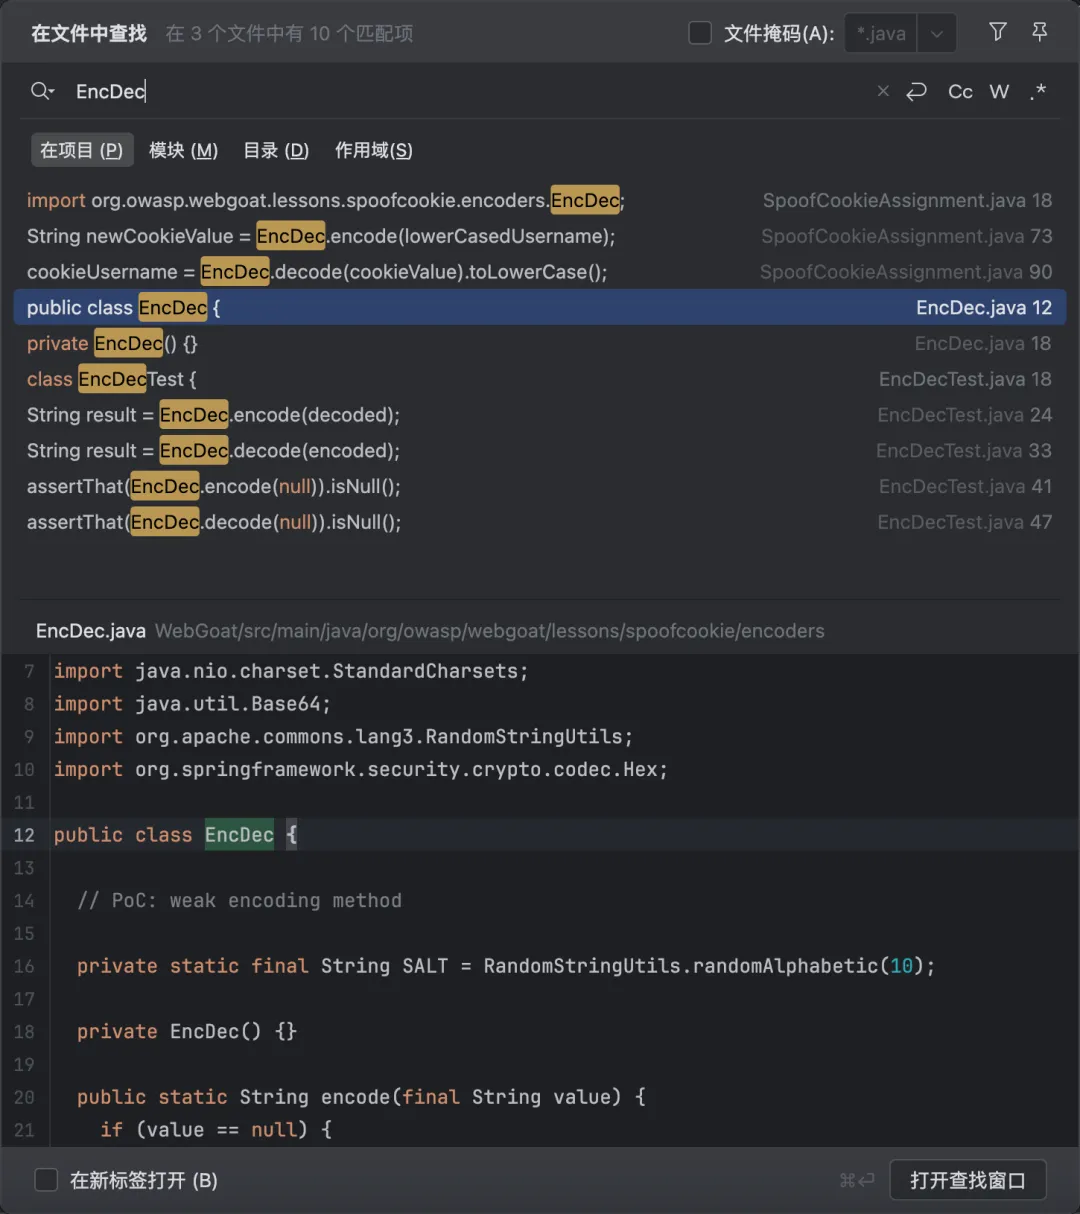Enable regex search option
The width and height of the screenshot is (1080, 1214).
click(1039, 92)
